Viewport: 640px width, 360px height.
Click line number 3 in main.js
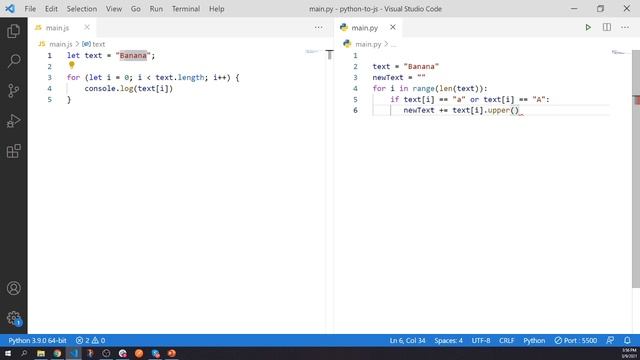[x=49, y=78]
